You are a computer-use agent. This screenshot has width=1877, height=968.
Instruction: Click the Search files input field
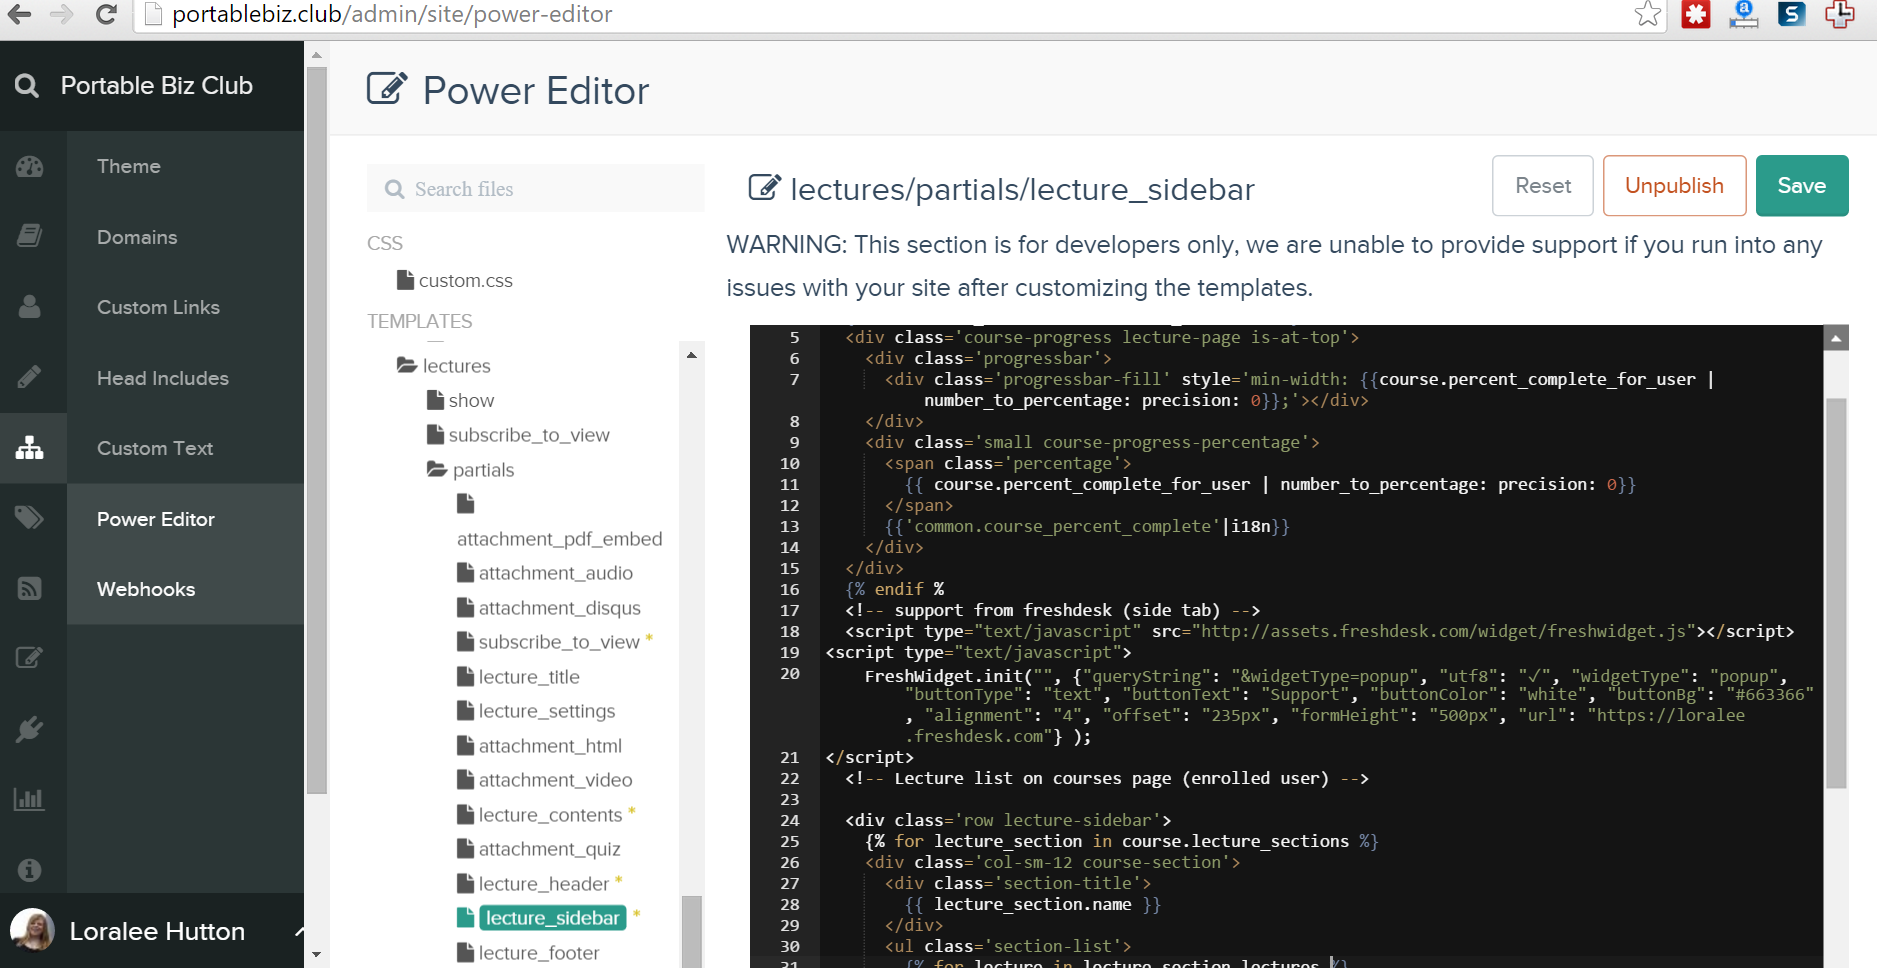pos(535,188)
